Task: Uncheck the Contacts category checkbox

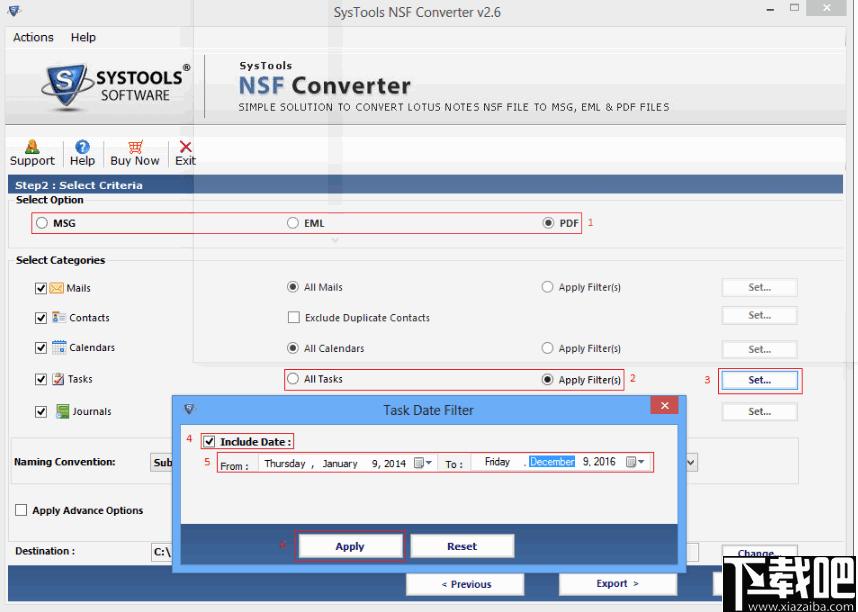Action: (x=40, y=318)
